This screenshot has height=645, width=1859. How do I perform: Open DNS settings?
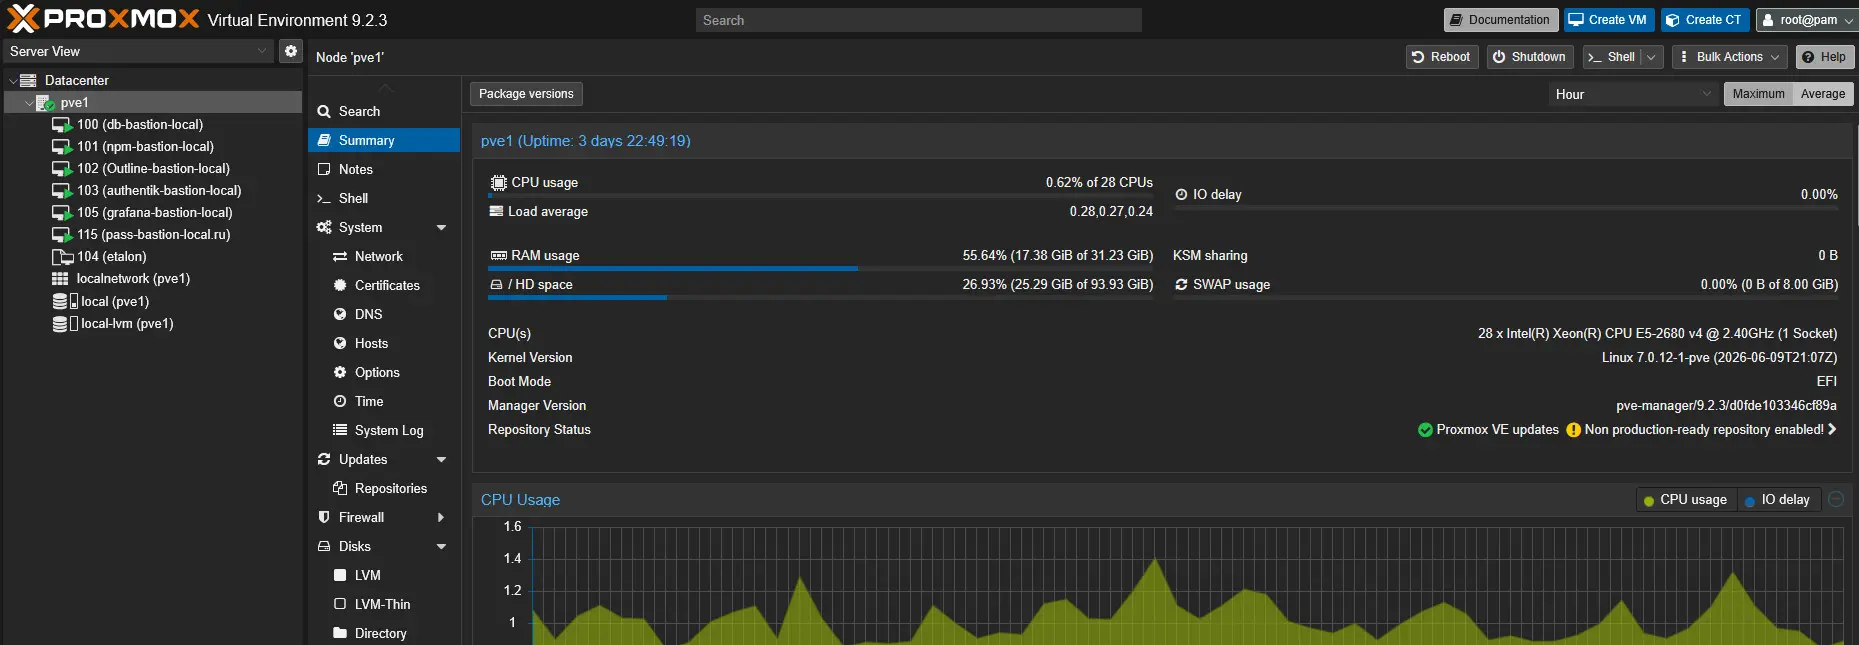click(384, 314)
